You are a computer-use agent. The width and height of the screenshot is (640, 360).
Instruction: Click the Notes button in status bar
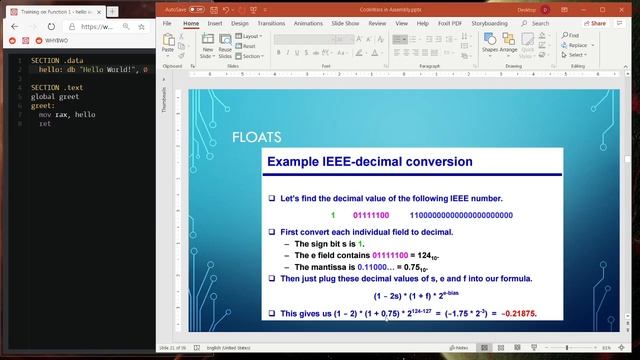[459, 348]
